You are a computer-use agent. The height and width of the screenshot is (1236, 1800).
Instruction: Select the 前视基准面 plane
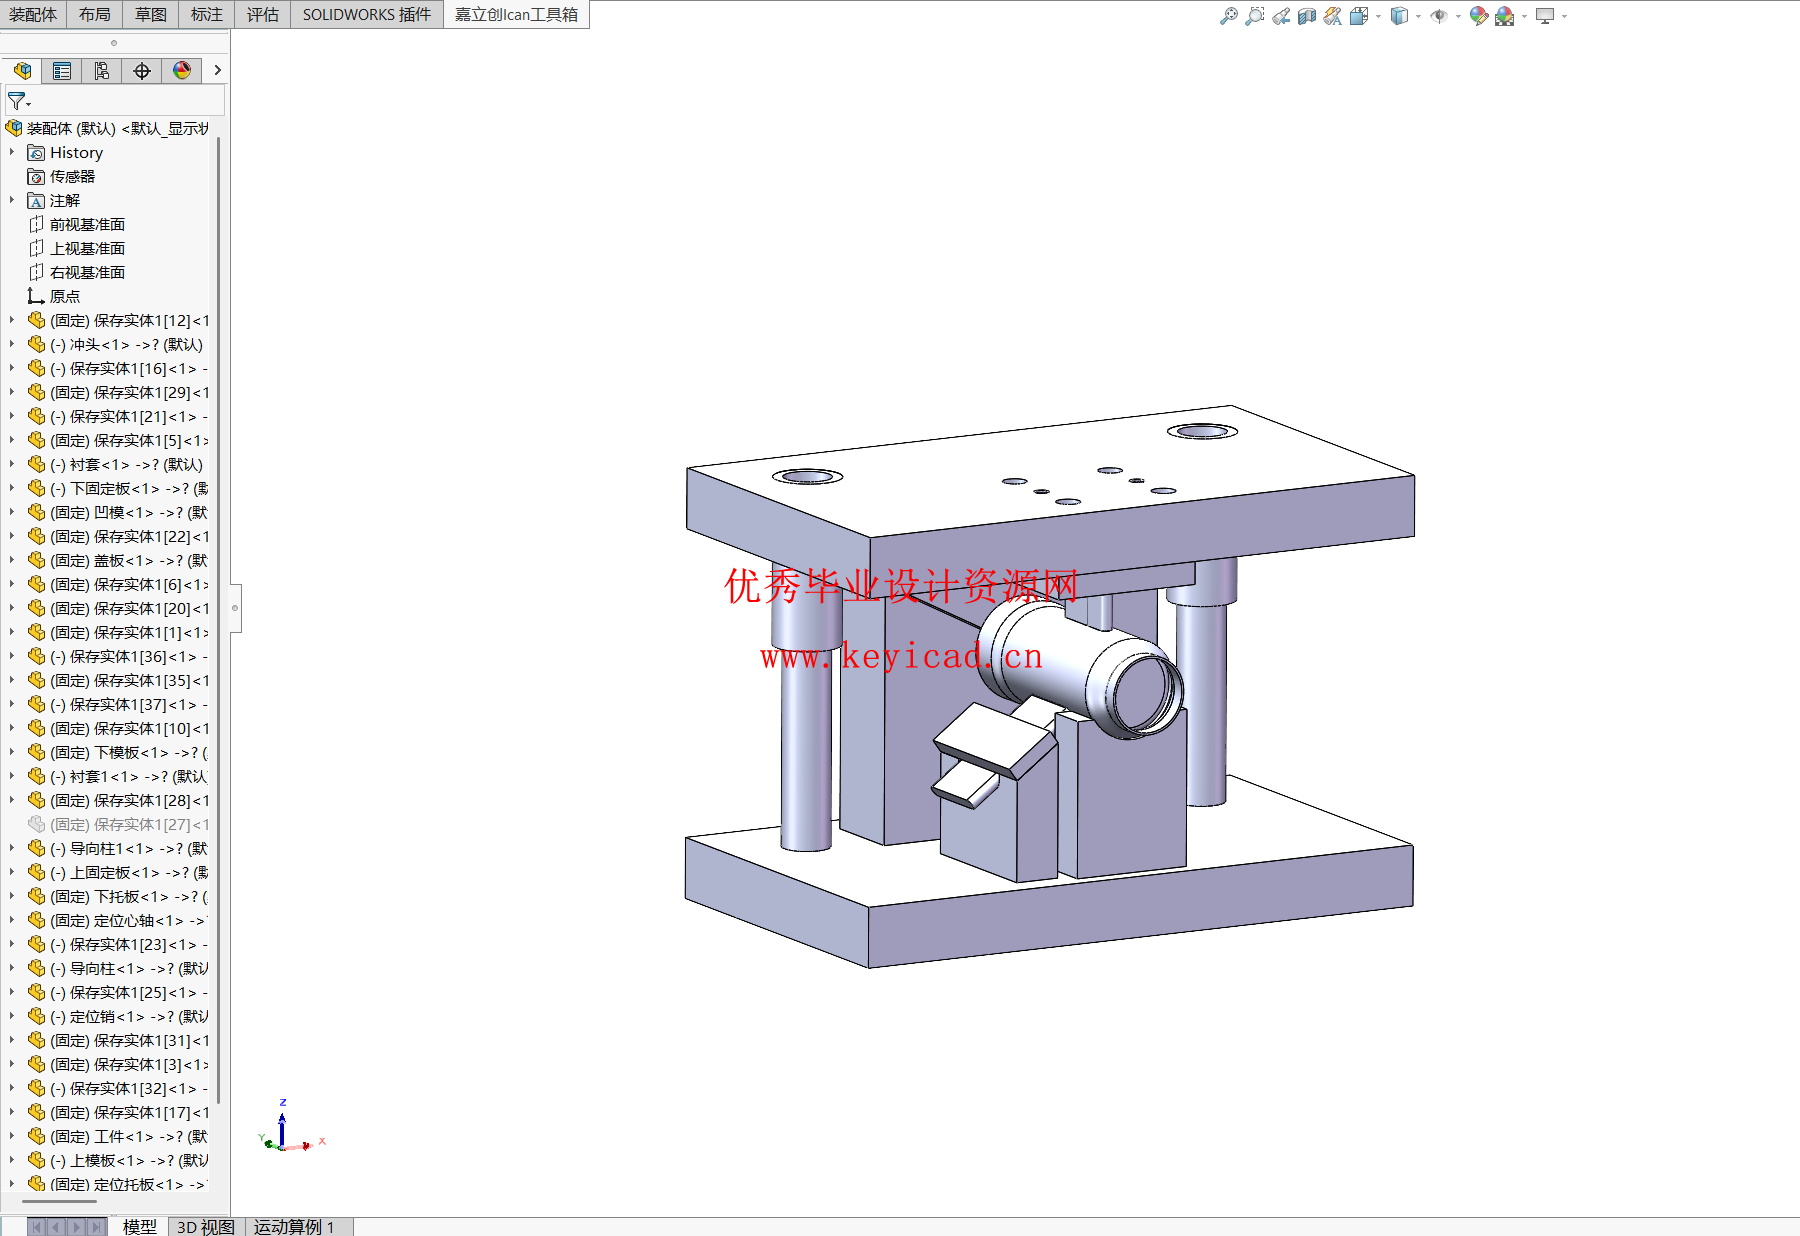(x=87, y=224)
